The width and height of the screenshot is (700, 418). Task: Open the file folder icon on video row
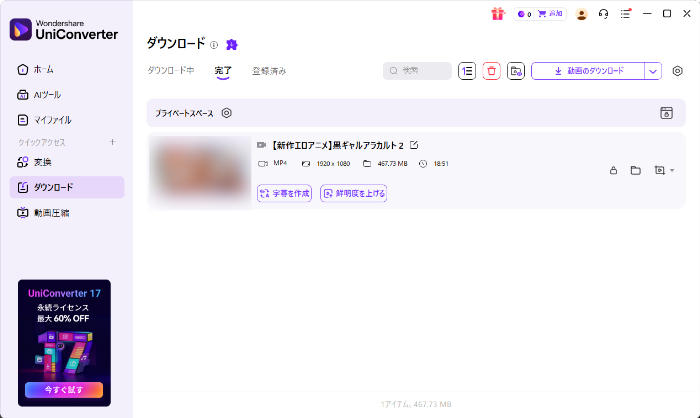(636, 170)
